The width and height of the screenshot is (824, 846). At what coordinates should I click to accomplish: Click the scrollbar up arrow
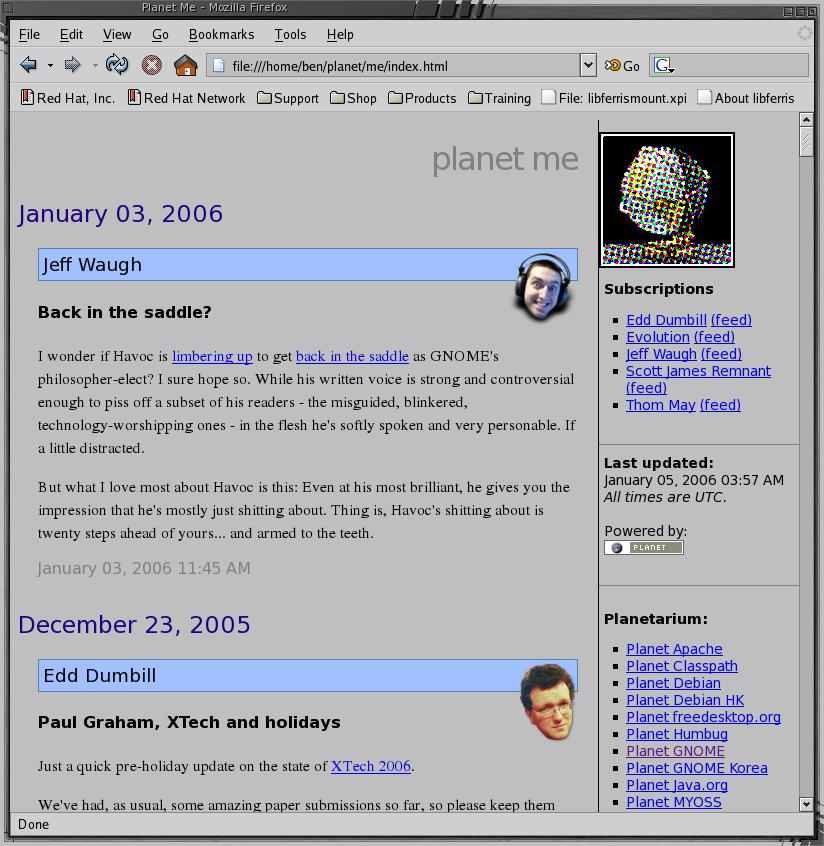[806, 119]
